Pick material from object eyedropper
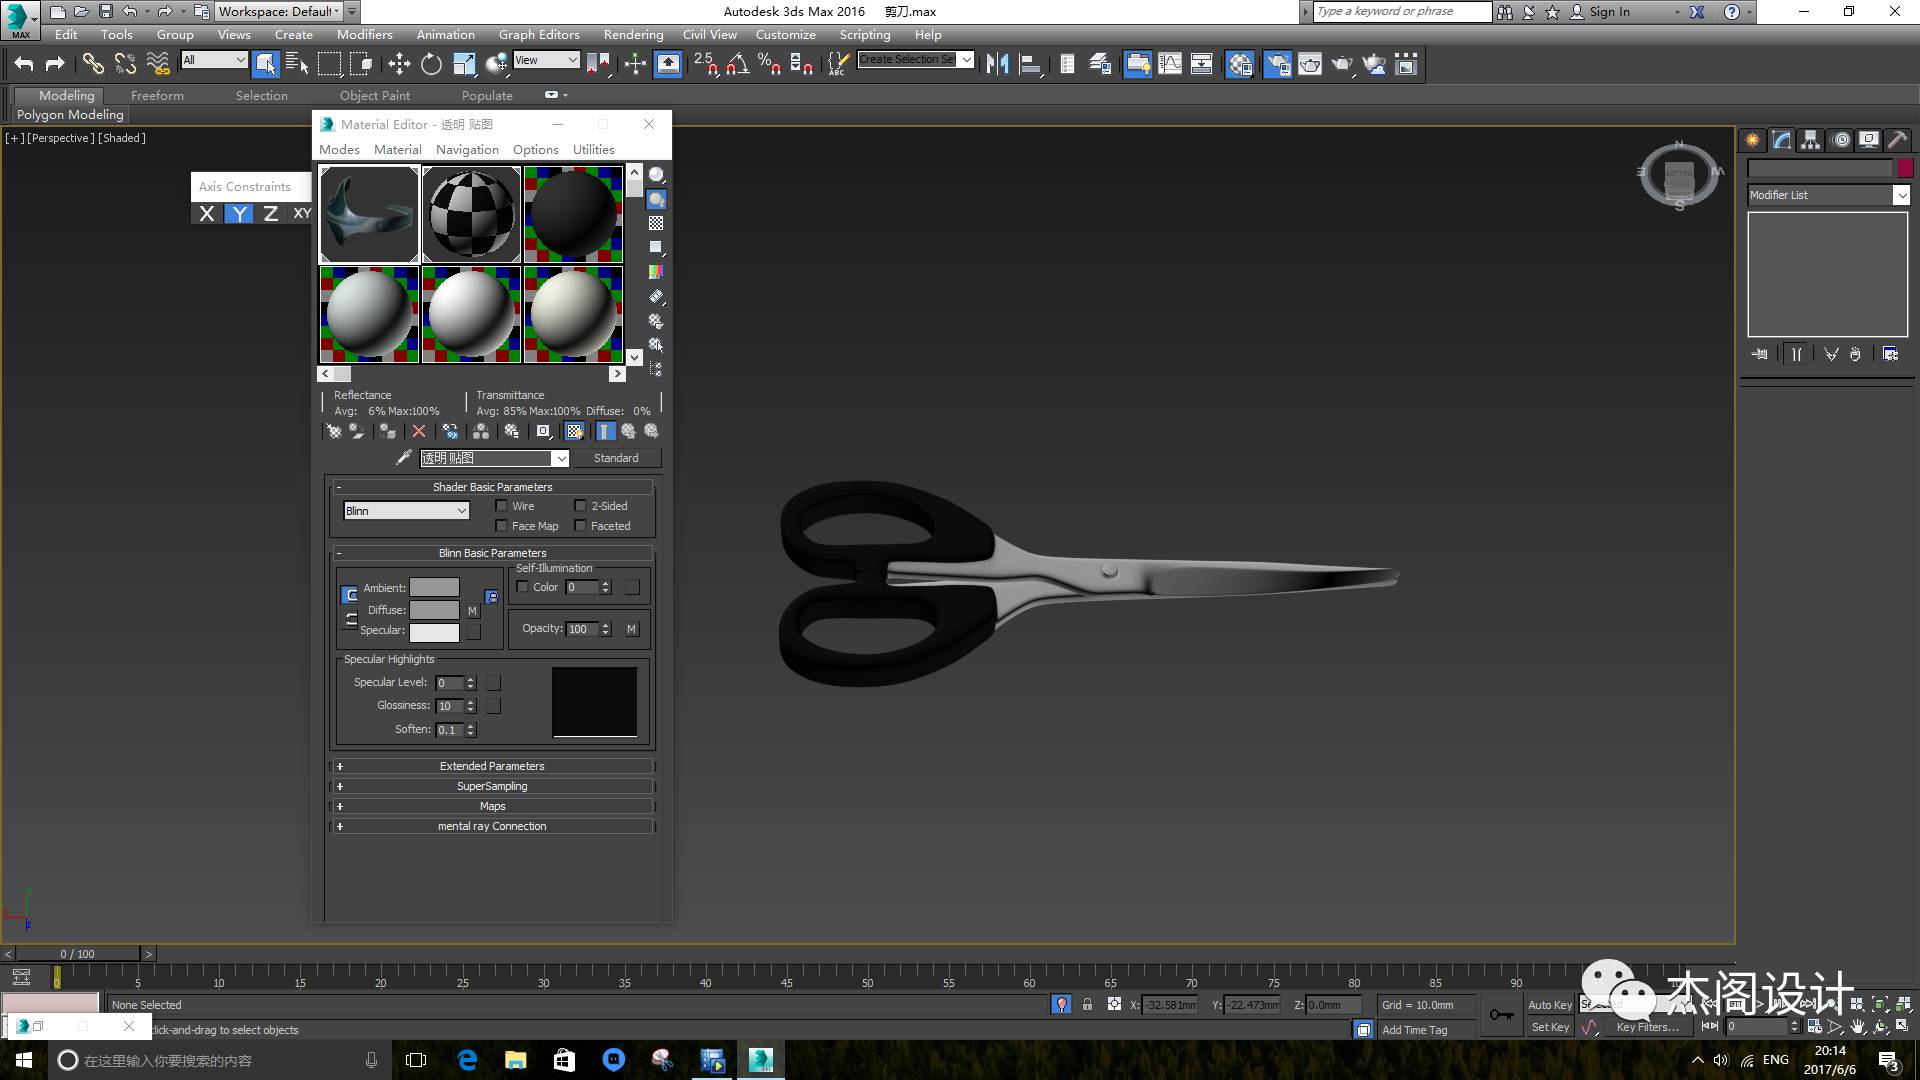The height and width of the screenshot is (1080, 1920). click(404, 458)
